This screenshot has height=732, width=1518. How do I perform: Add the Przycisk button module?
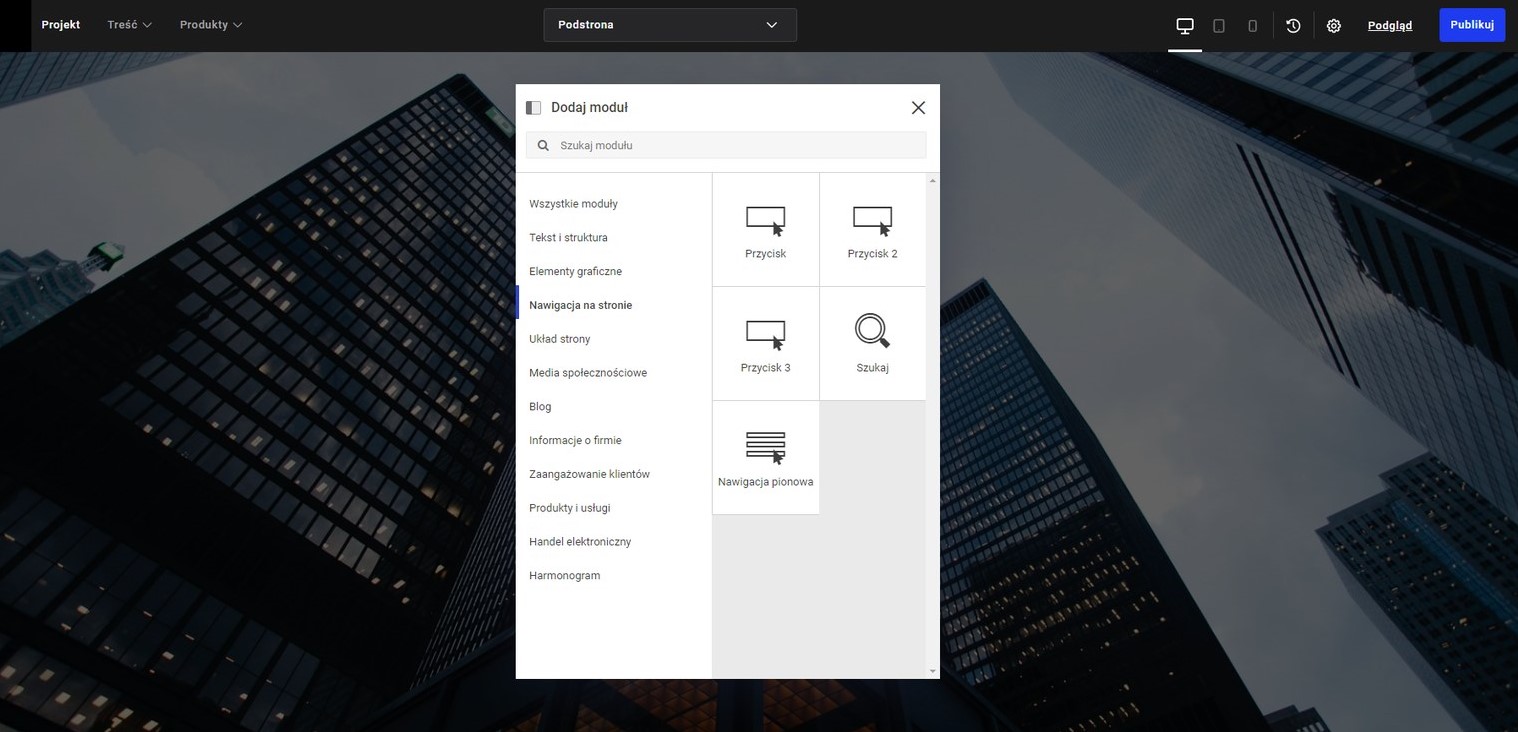765,230
